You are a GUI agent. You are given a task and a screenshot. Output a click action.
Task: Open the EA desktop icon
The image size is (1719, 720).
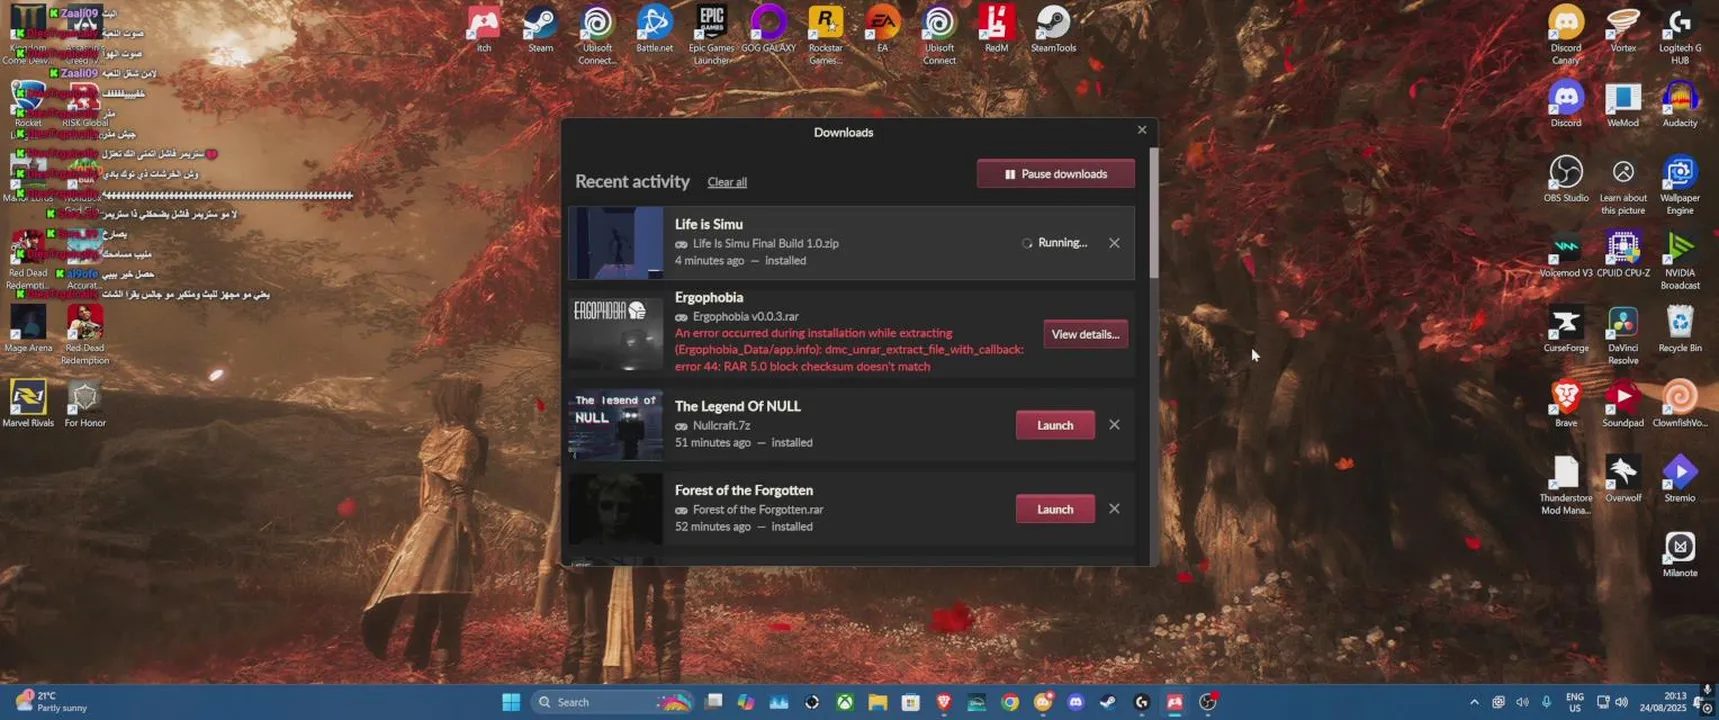coord(882,28)
